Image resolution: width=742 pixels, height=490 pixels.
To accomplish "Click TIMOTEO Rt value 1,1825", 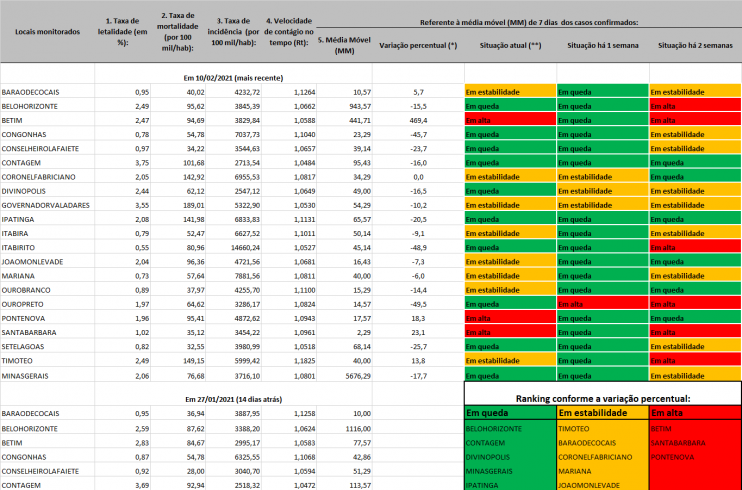I will [304, 361].
